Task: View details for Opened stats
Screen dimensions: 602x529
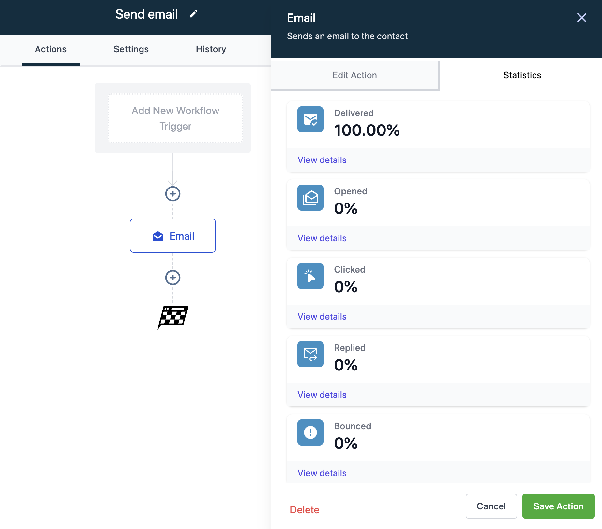Action: (322, 238)
